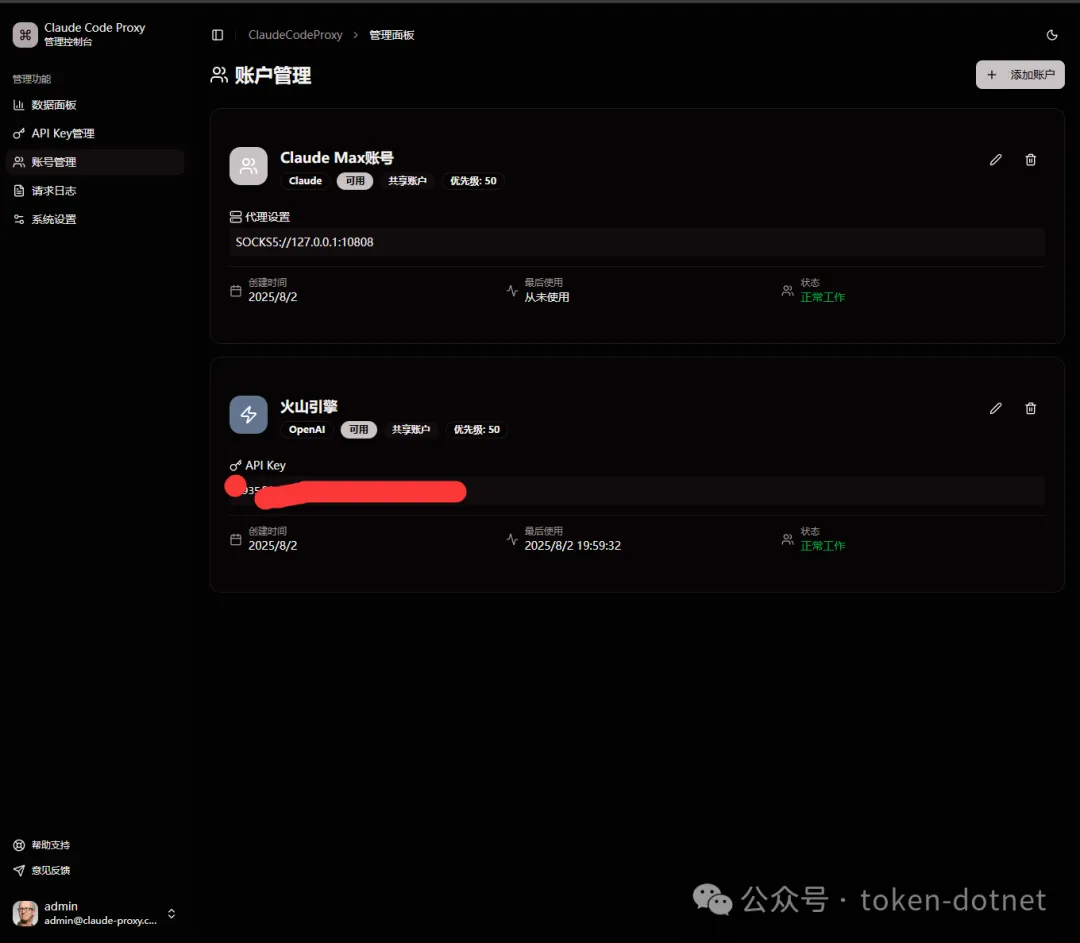Click the 火山引擎 lightning icon
This screenshot has height=943, width=1080.
pos(249,415)
